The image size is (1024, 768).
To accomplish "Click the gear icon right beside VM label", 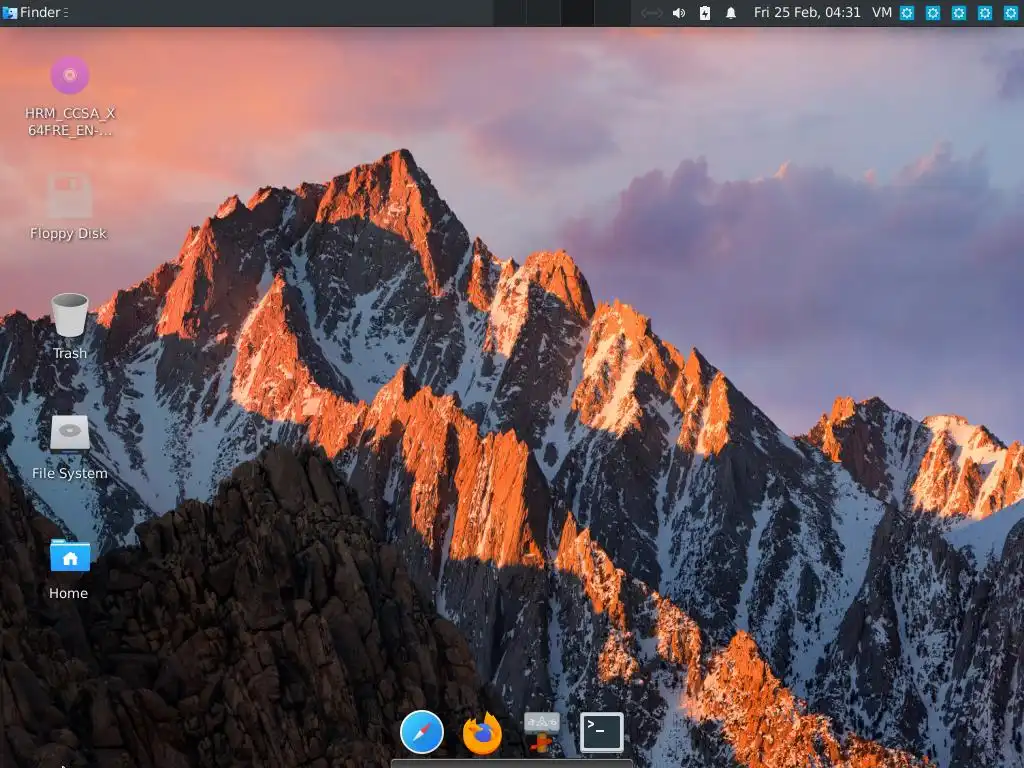I will point(907,13).
